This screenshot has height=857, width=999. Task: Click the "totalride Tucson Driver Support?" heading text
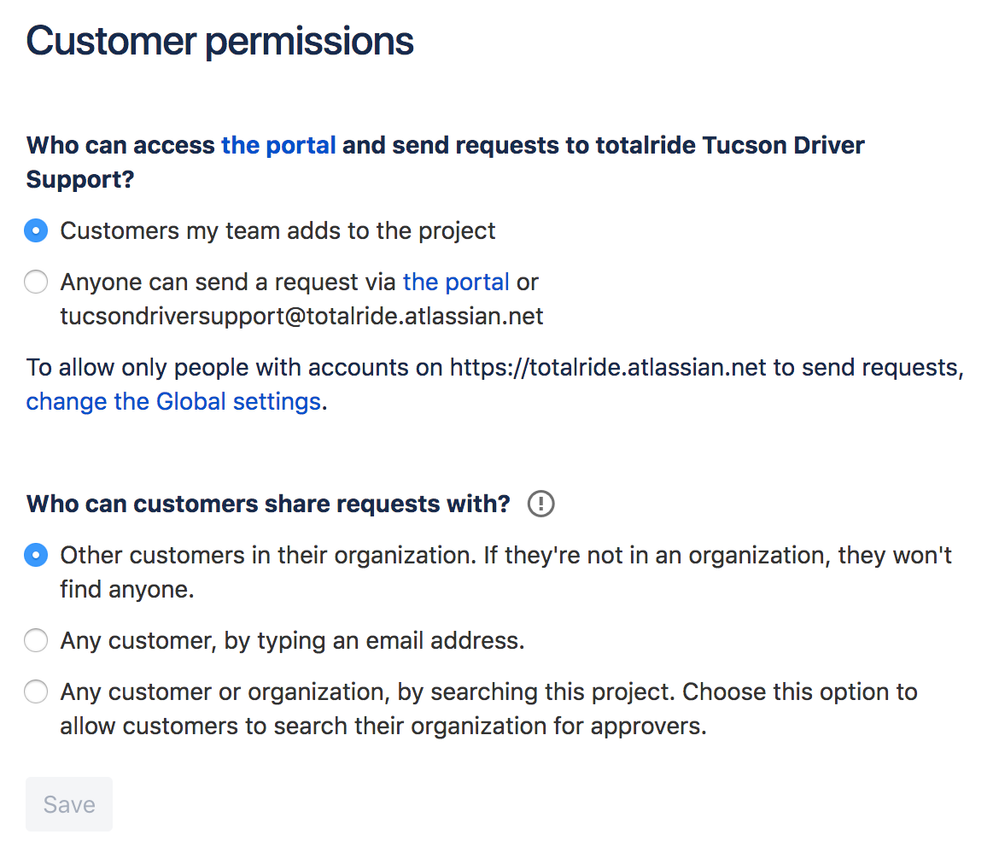[445, 162]
